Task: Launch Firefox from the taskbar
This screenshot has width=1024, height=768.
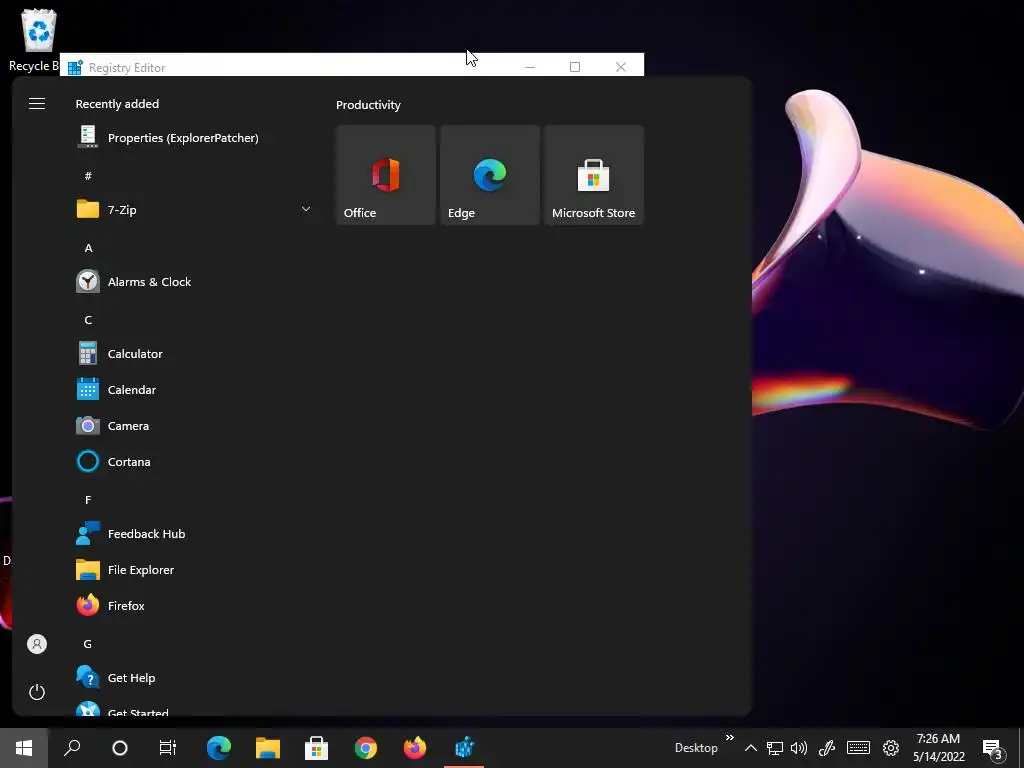Action: point(415,748)
